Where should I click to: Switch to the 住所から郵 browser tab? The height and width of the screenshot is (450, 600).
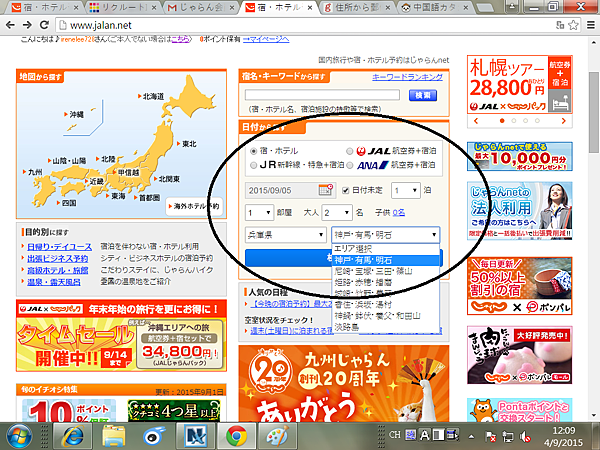[x=356, y=7]
